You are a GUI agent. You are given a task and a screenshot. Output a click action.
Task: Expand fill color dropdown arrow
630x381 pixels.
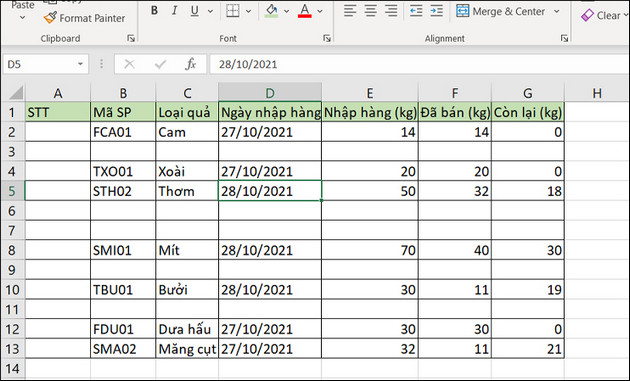286,11
